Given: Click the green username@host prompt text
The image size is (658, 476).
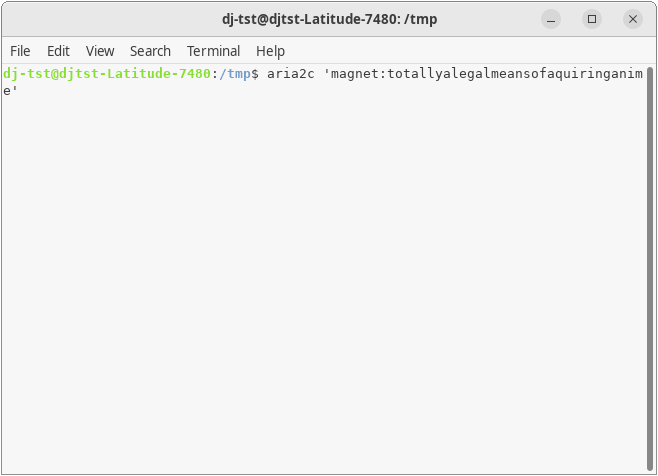Looking at the screenshot, I should click(105, 74).
